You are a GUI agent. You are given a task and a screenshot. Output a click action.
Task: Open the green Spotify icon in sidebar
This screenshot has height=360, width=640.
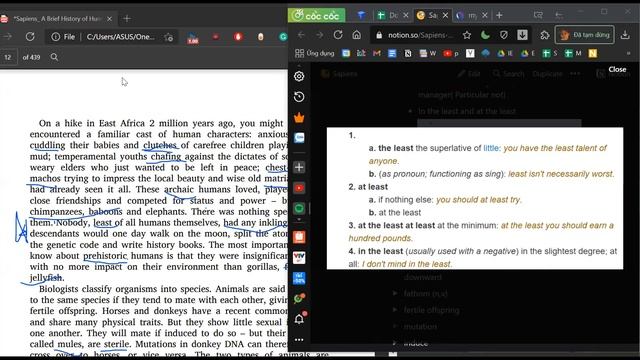pyautogui.click(x=299, y=209)
